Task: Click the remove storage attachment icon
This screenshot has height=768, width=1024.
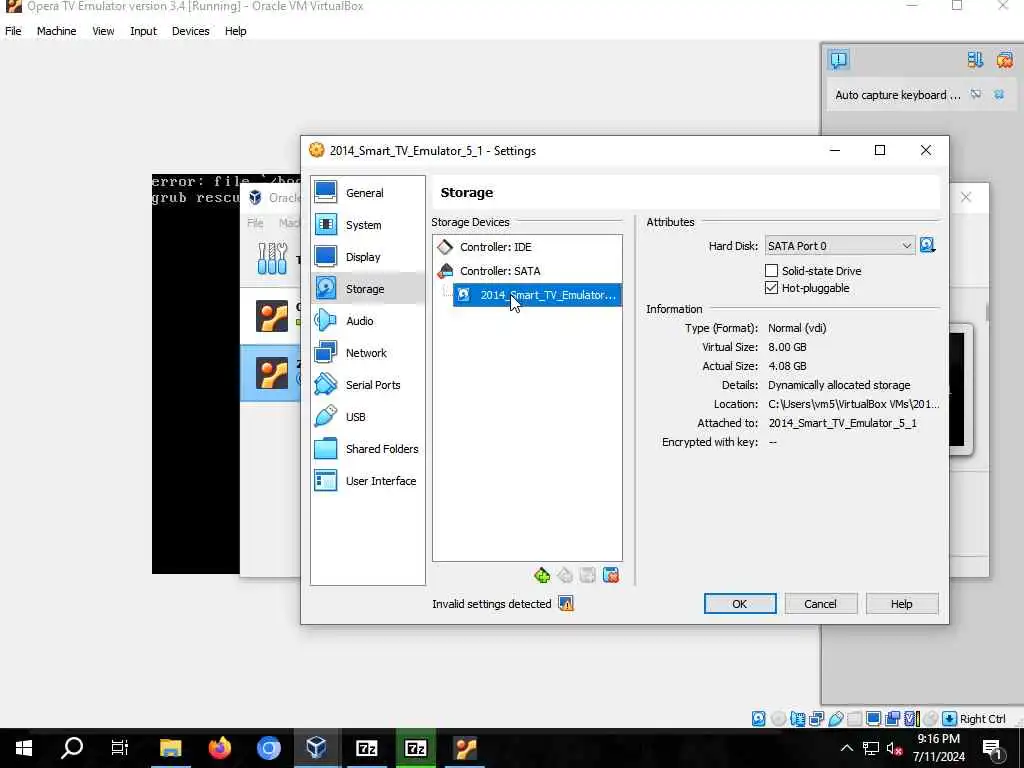Action: (611, 575)
